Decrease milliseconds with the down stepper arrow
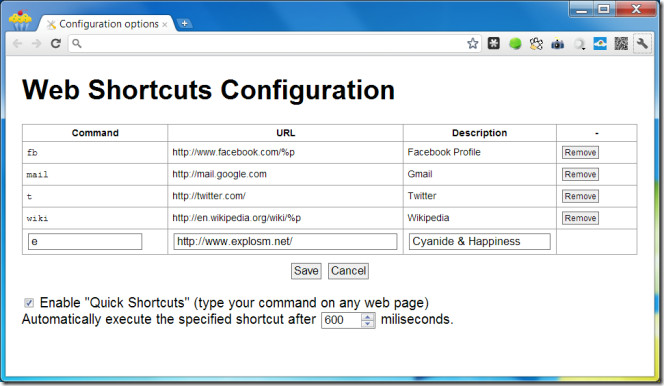 368,324
